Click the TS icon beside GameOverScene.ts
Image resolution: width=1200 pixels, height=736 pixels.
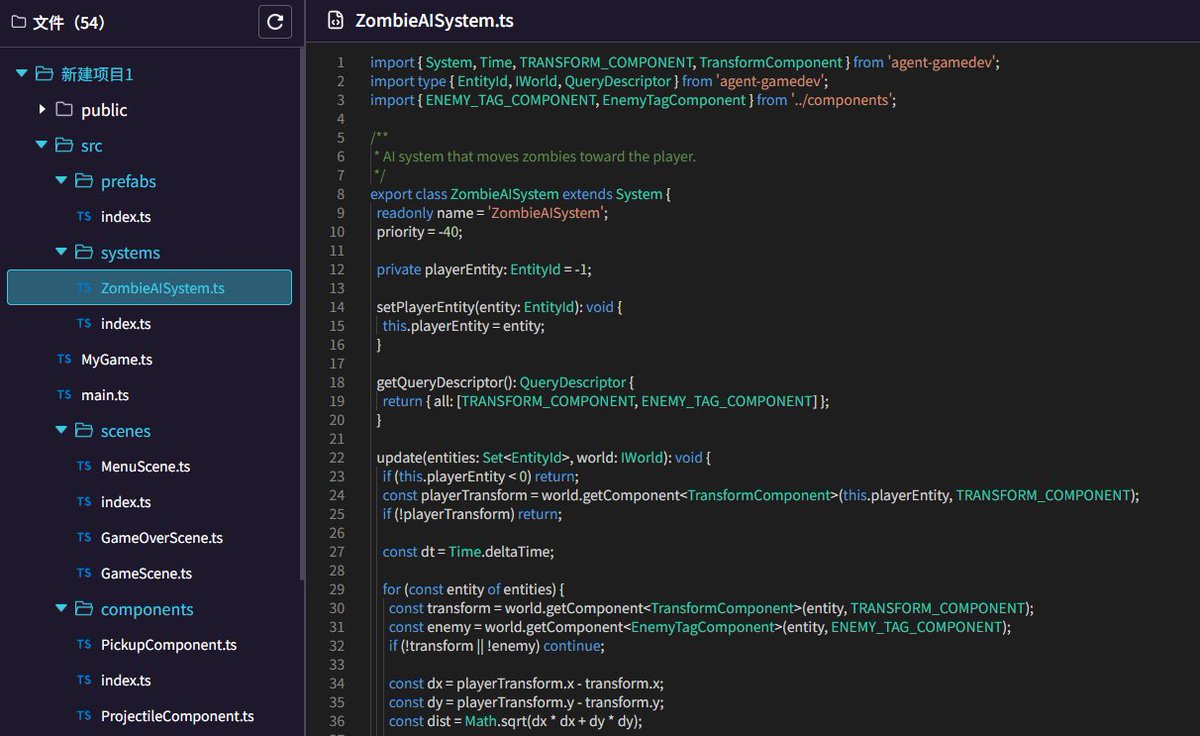pyautogui.click(x=84, y=537)
